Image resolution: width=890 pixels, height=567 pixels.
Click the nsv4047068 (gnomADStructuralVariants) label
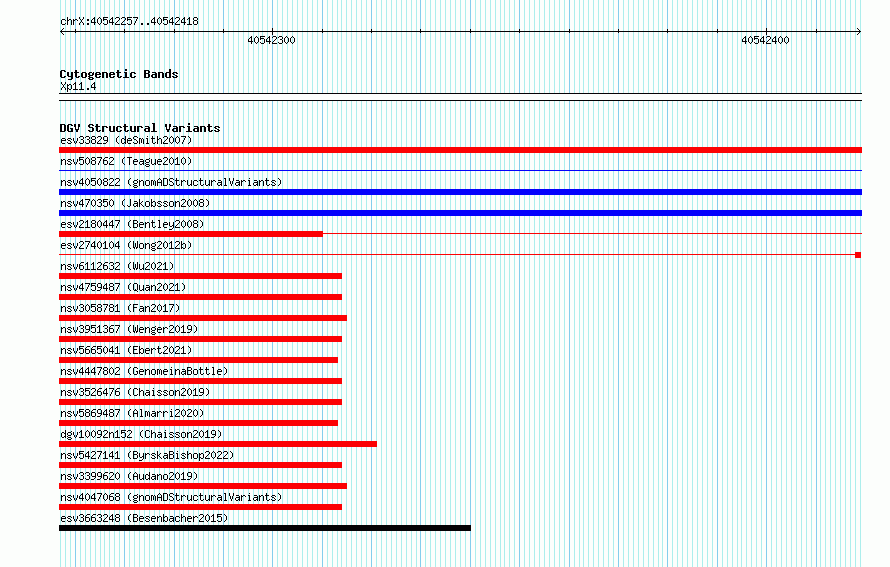coord(171,497)
